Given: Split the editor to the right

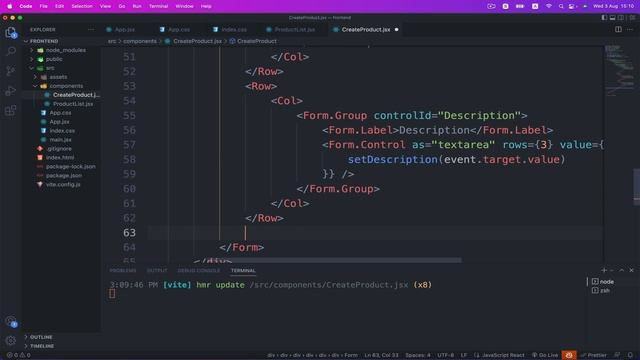Looking at the screenshot, I should (618, 29).
